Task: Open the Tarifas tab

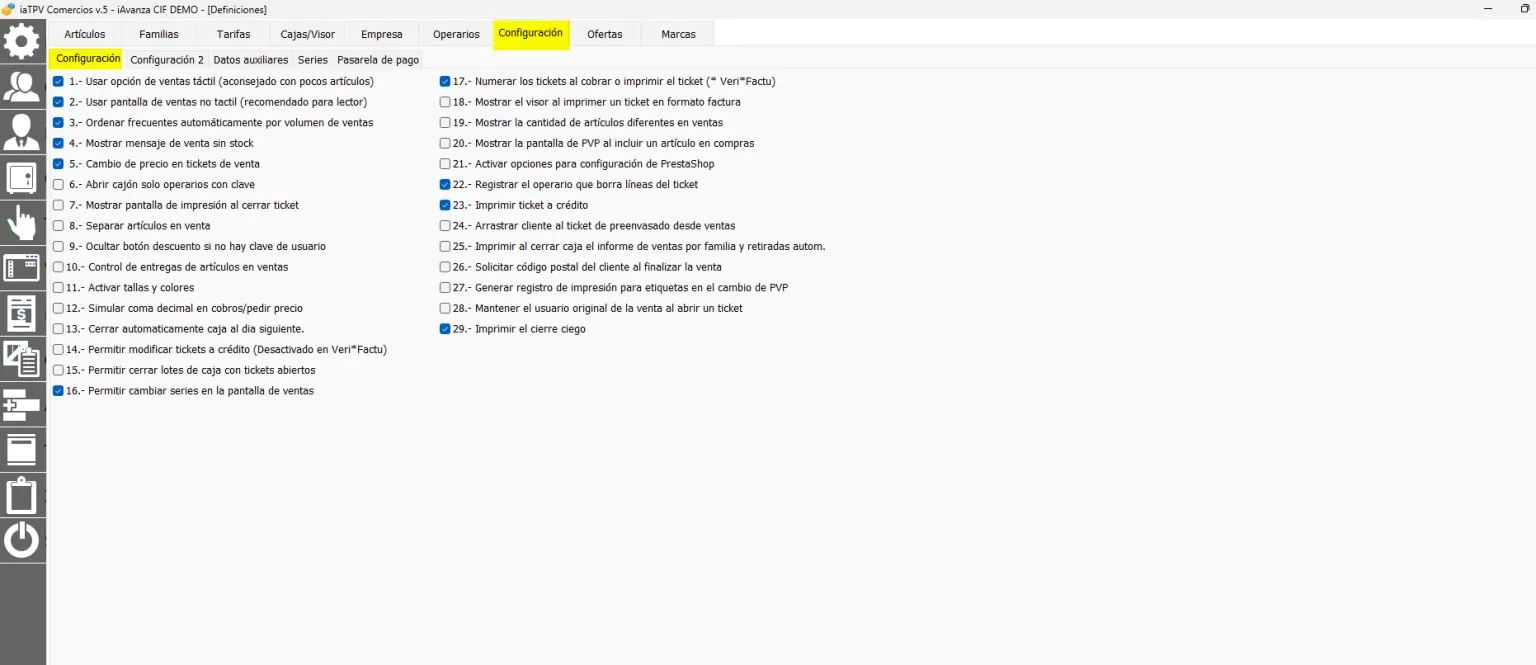Action: 233,34
